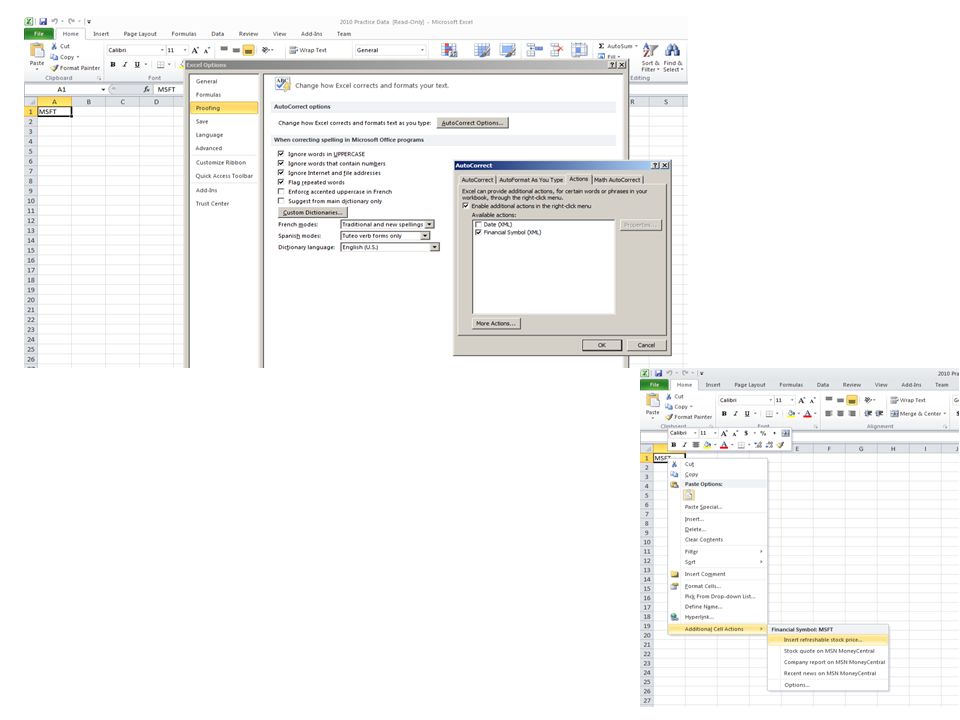Toggle Flag repeated words checkbox
960x720 pixels.
tap(281, 182)
